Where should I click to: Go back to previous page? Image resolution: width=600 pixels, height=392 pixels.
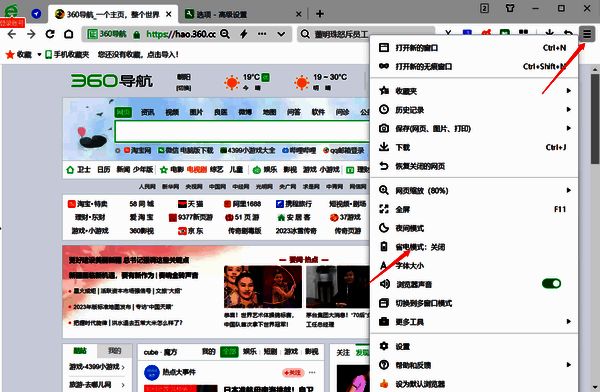pos(12,34)
